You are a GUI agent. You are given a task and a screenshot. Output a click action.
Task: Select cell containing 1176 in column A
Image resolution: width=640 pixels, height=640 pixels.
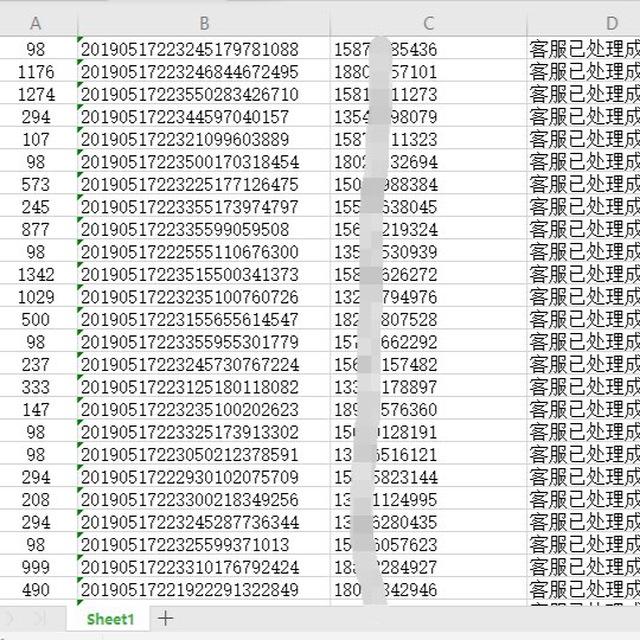click(38, 72)
